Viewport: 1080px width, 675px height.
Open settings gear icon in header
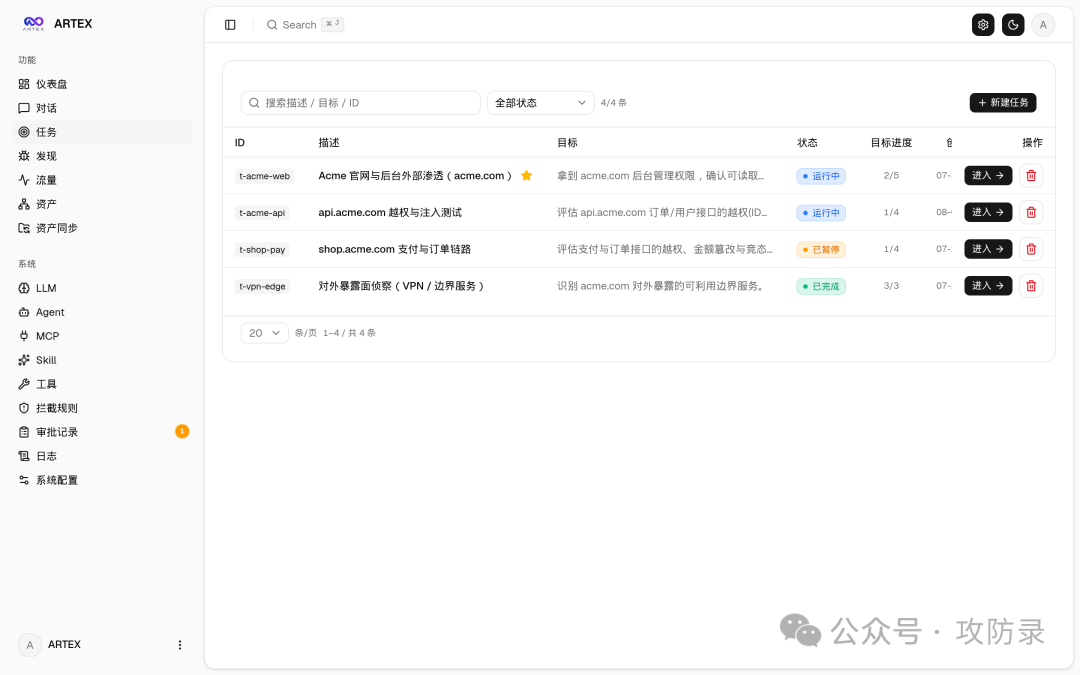pos(983,25)
